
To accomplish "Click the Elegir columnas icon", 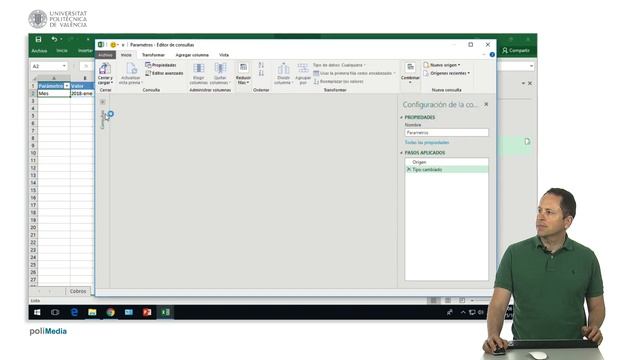I will 199,69.
